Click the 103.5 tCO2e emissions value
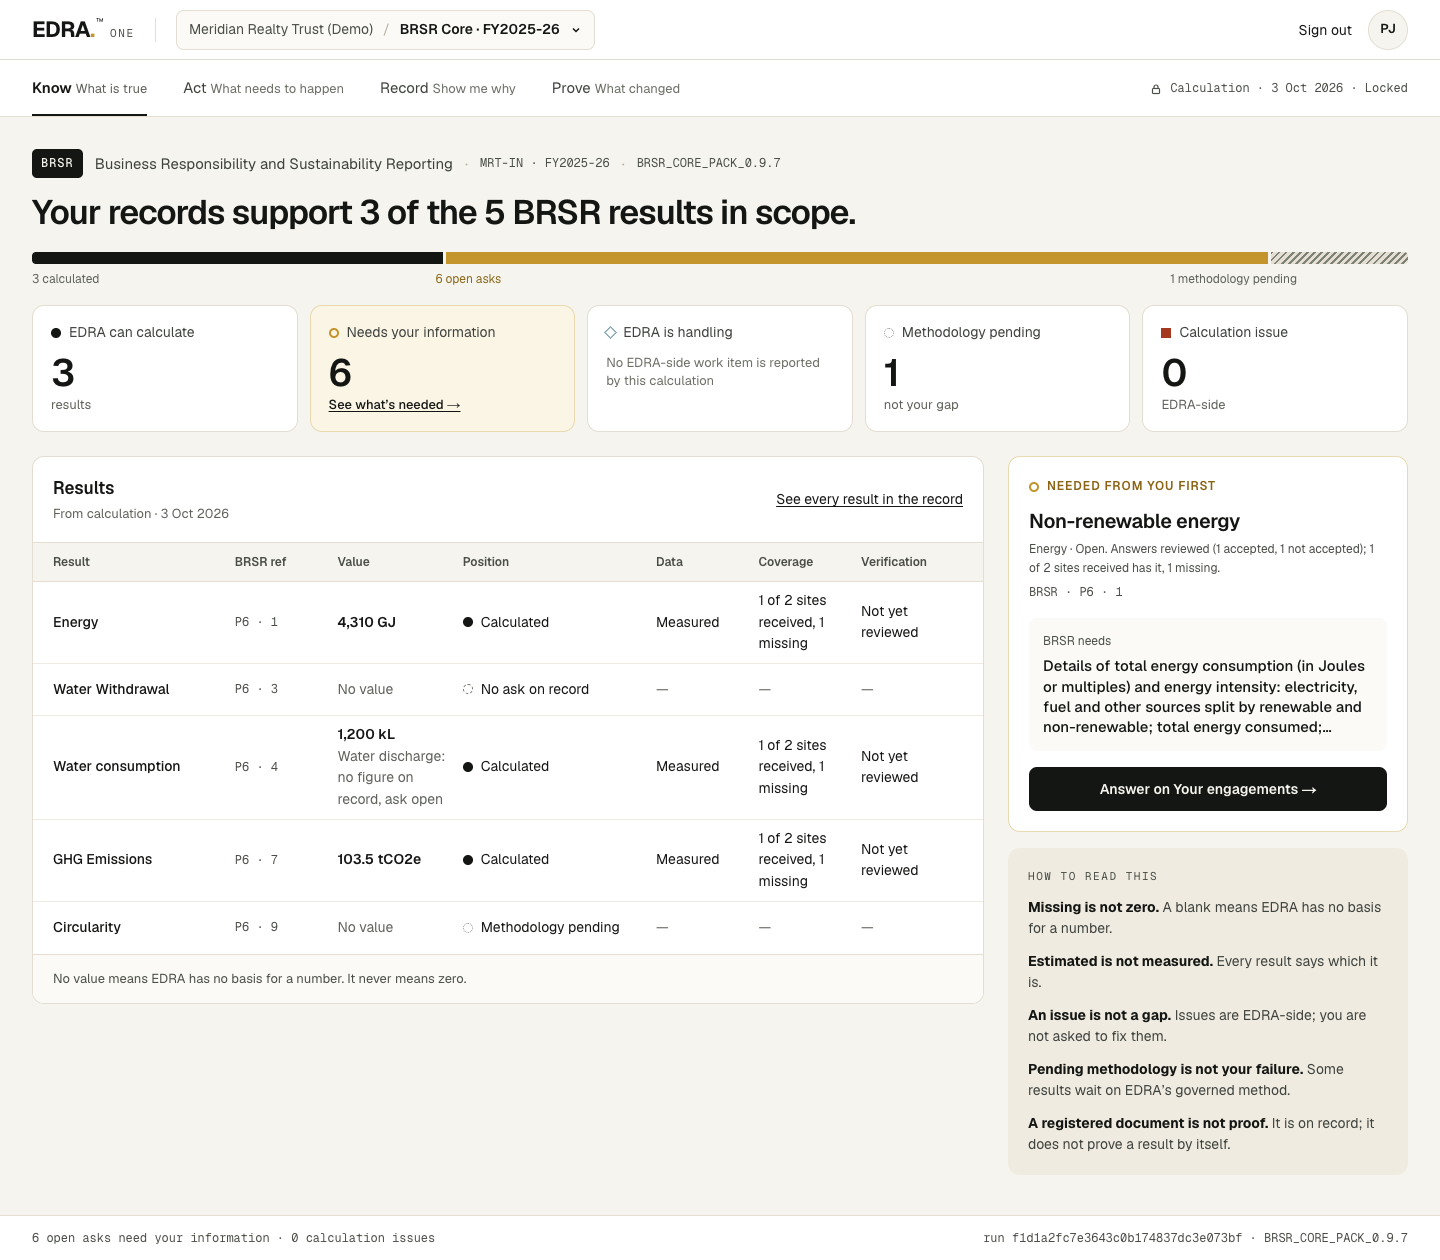This screenshot has height=1260, width=1440. coord(379,859)
